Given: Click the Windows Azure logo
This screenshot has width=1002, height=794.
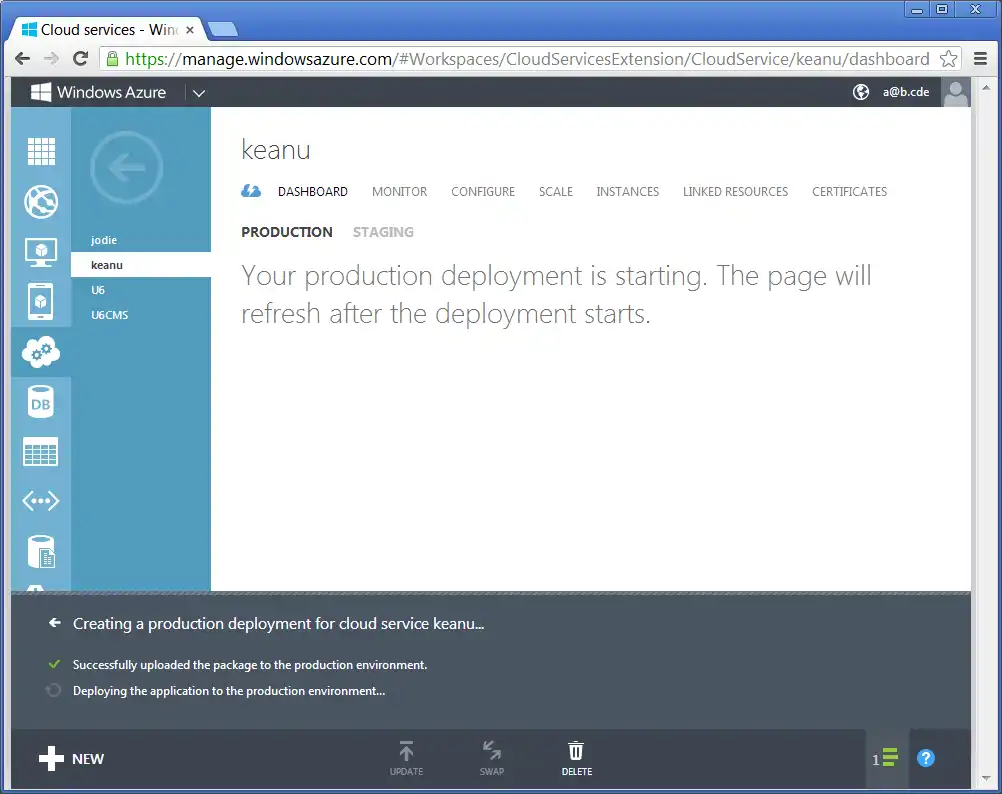Looking at the screenshot, I should point(98,92).
